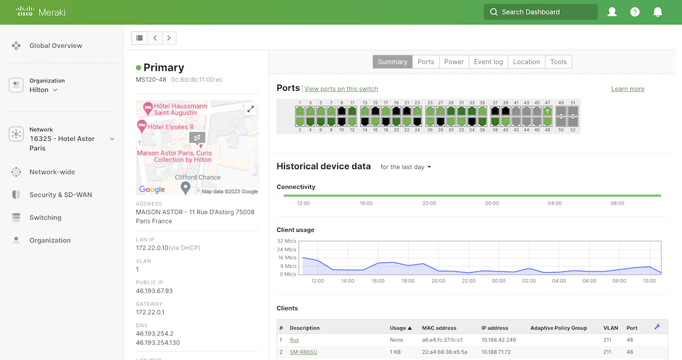Image resolution: width=682 pixels, height=360 pixels.
Task: Open the 'for the last day' time range dropdown
Action: [405, 167]
